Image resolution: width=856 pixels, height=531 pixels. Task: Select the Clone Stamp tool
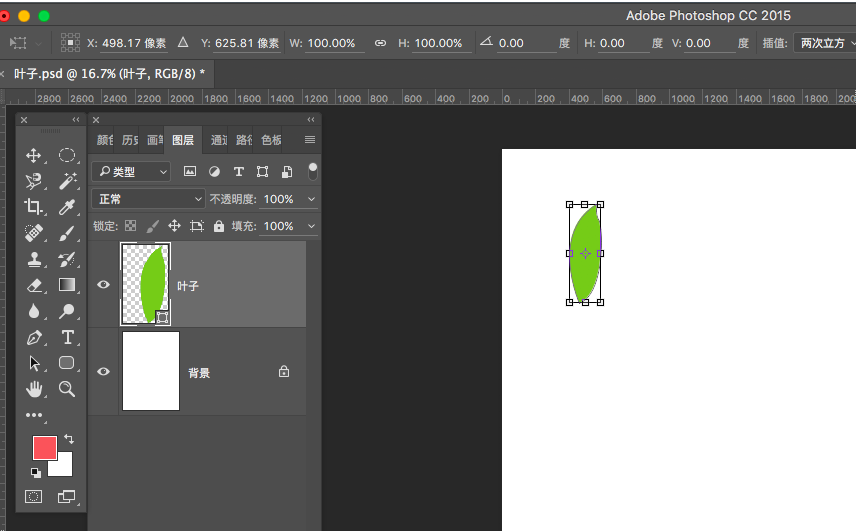[34, 259]
